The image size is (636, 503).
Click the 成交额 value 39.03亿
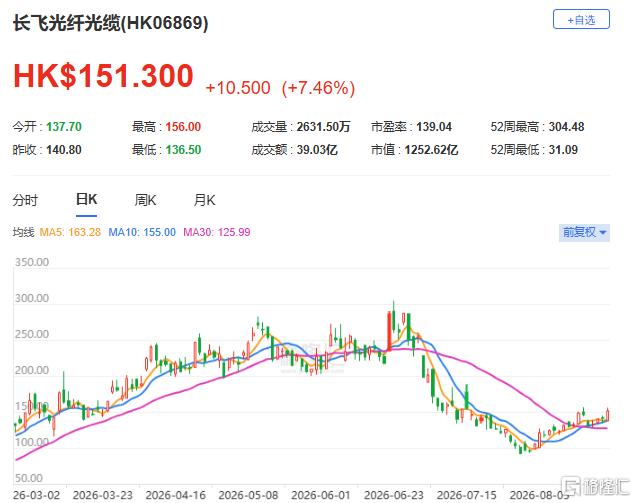317,150
